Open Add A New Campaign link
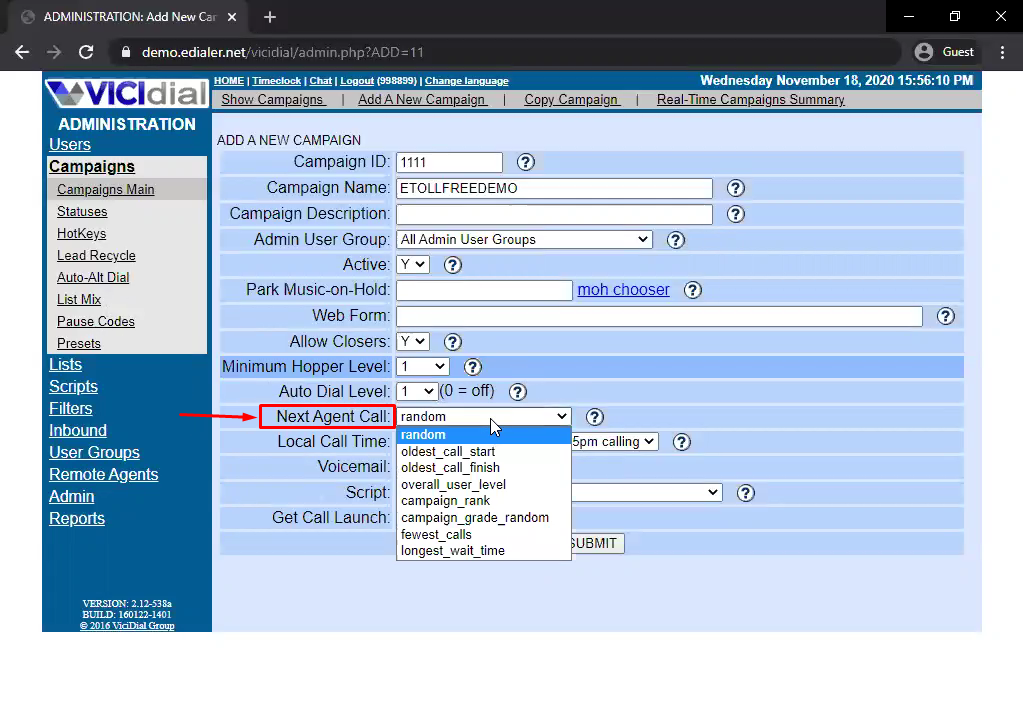The width and height of the screenshot is (1023, 727). pyautogui.click(x=422, y=100)
